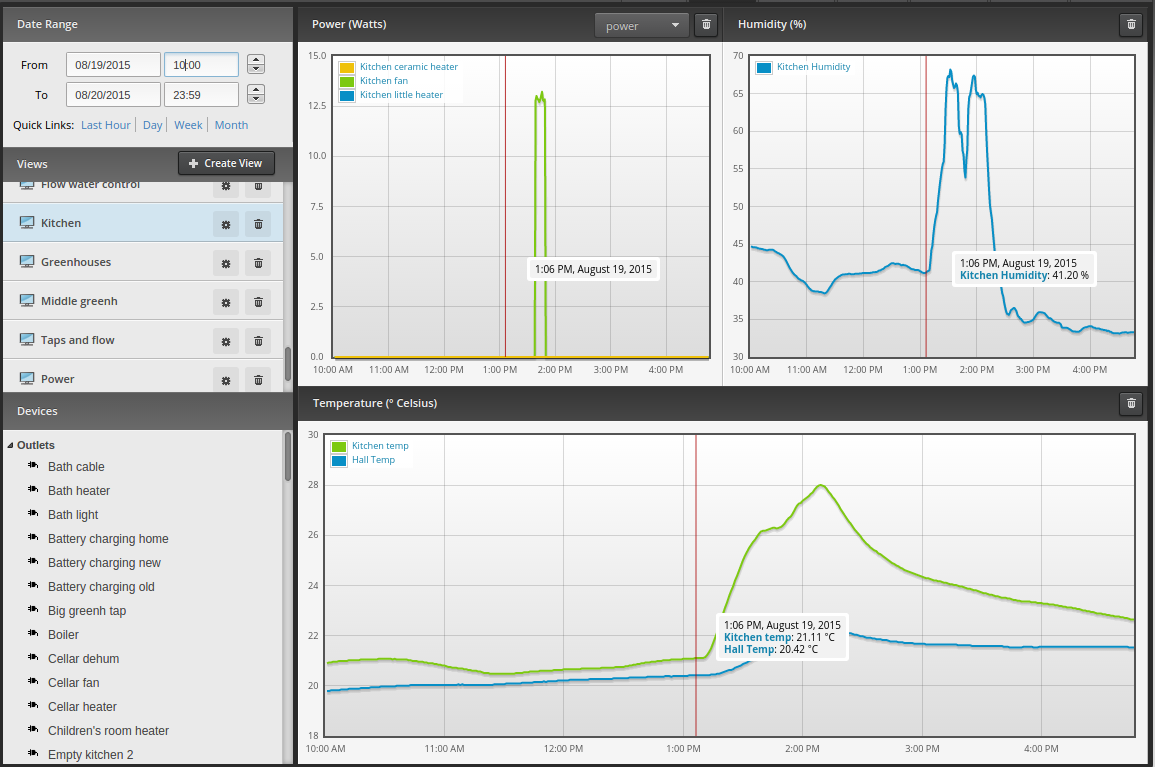Set range with Last Hour quick link

(x=105, y=125)
